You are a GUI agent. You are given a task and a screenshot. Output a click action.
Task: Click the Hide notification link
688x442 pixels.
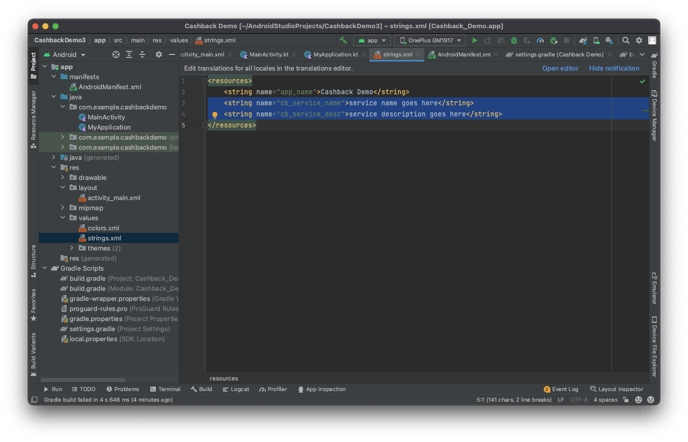[x=614, y=68]
